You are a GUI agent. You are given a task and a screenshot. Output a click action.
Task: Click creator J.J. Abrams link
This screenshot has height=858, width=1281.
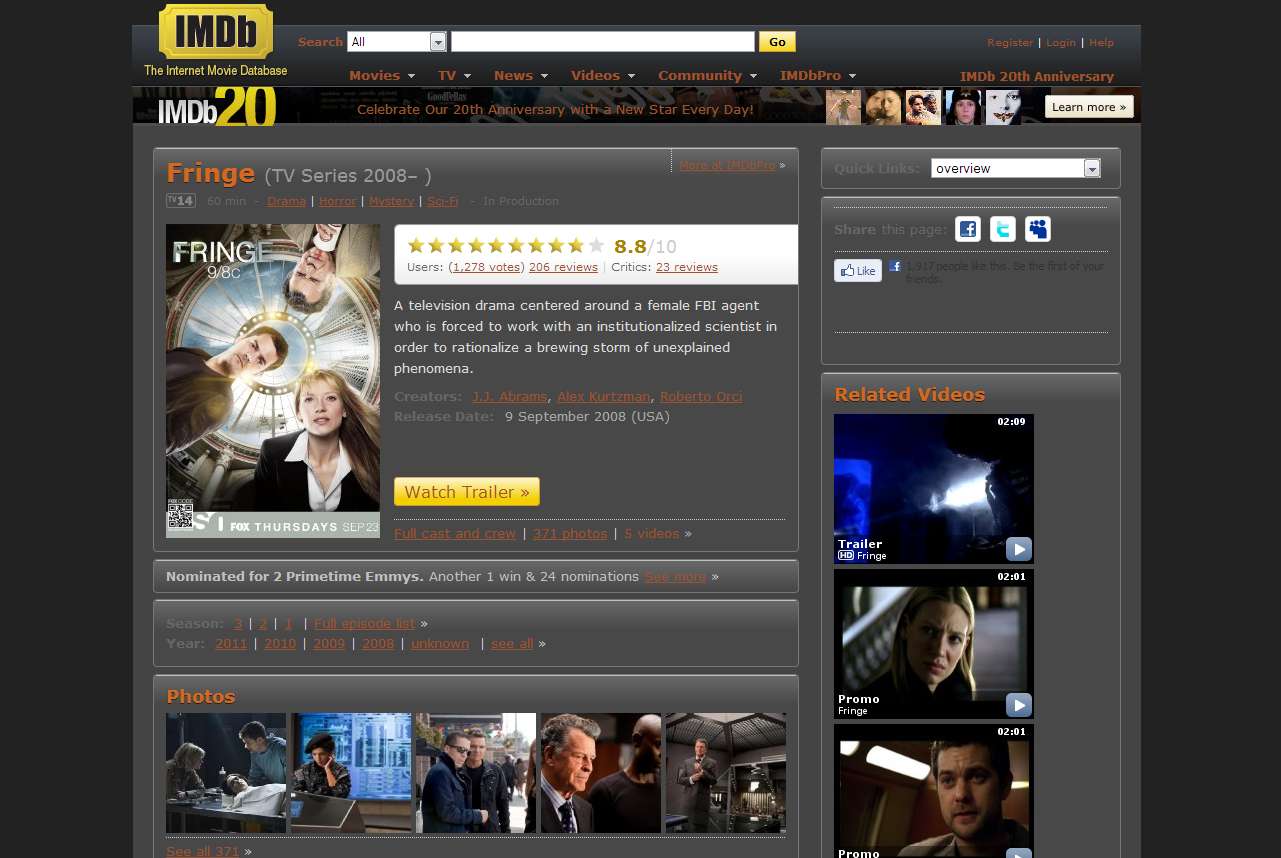510,396
